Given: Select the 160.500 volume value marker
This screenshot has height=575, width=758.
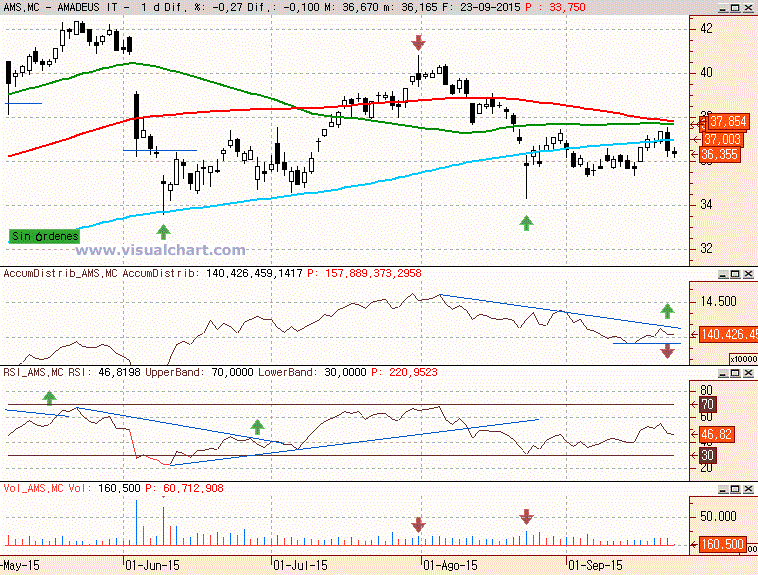Looking at the screenshot, I should coord(722,545).
